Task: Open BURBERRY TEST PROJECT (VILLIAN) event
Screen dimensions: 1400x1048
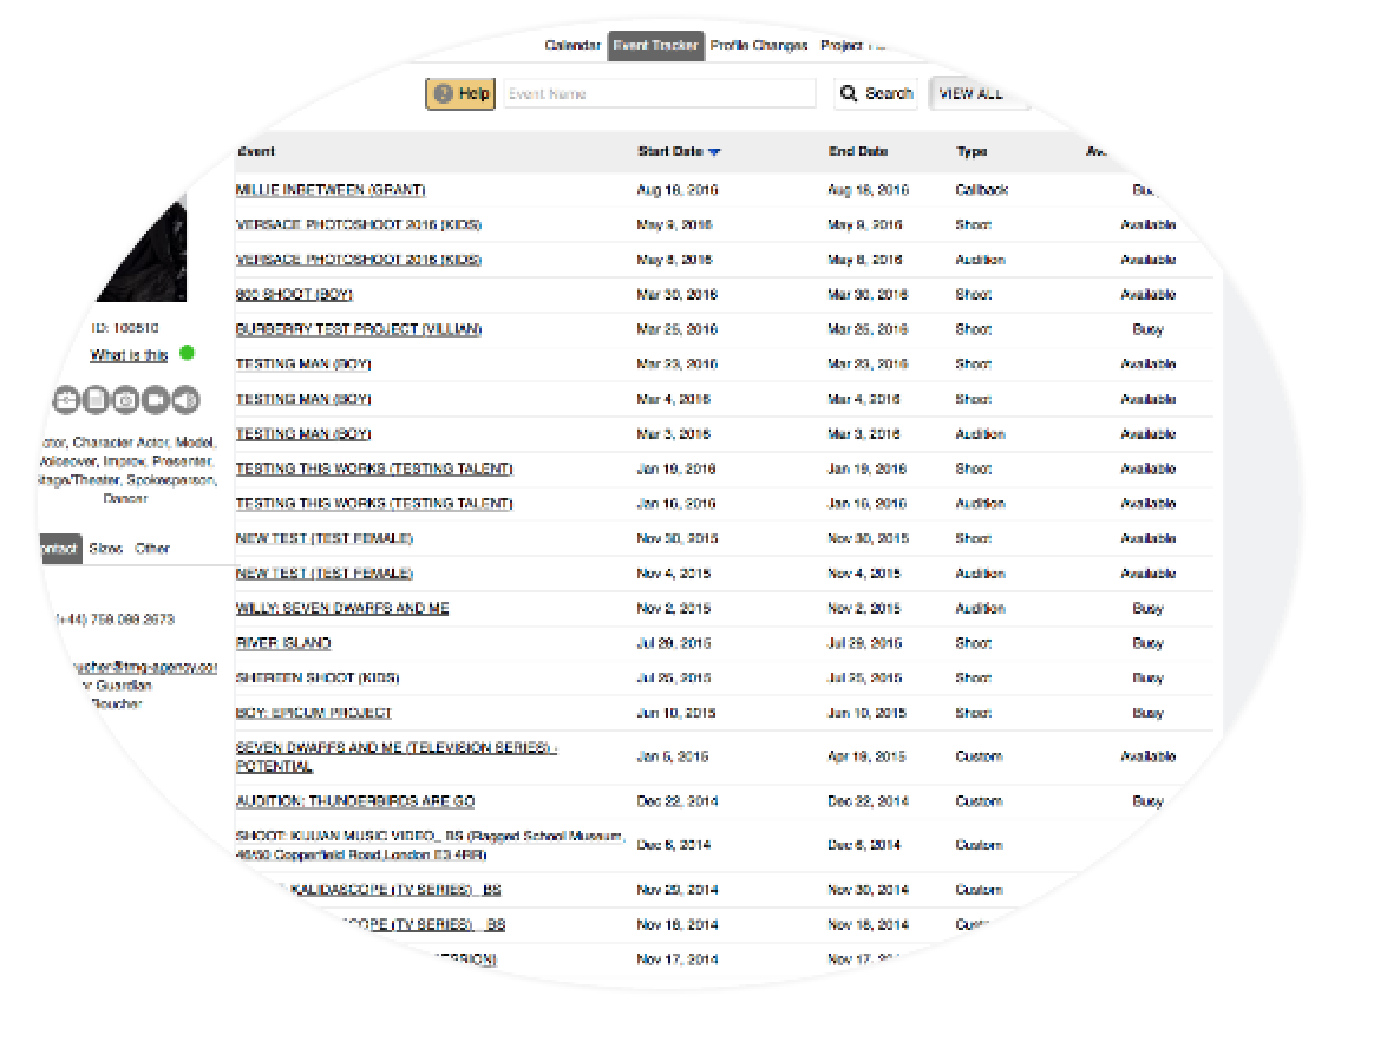Action: [x=358, y=329]
